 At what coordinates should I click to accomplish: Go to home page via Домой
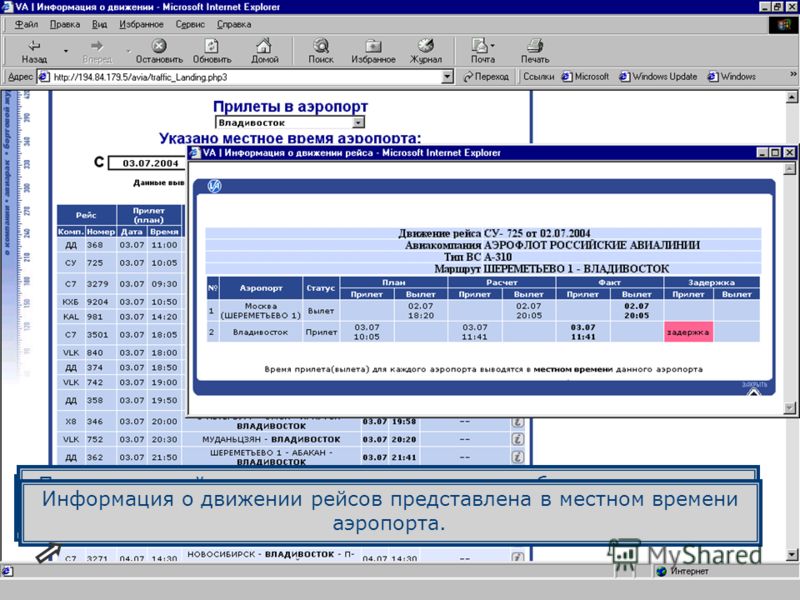(264, 52)
